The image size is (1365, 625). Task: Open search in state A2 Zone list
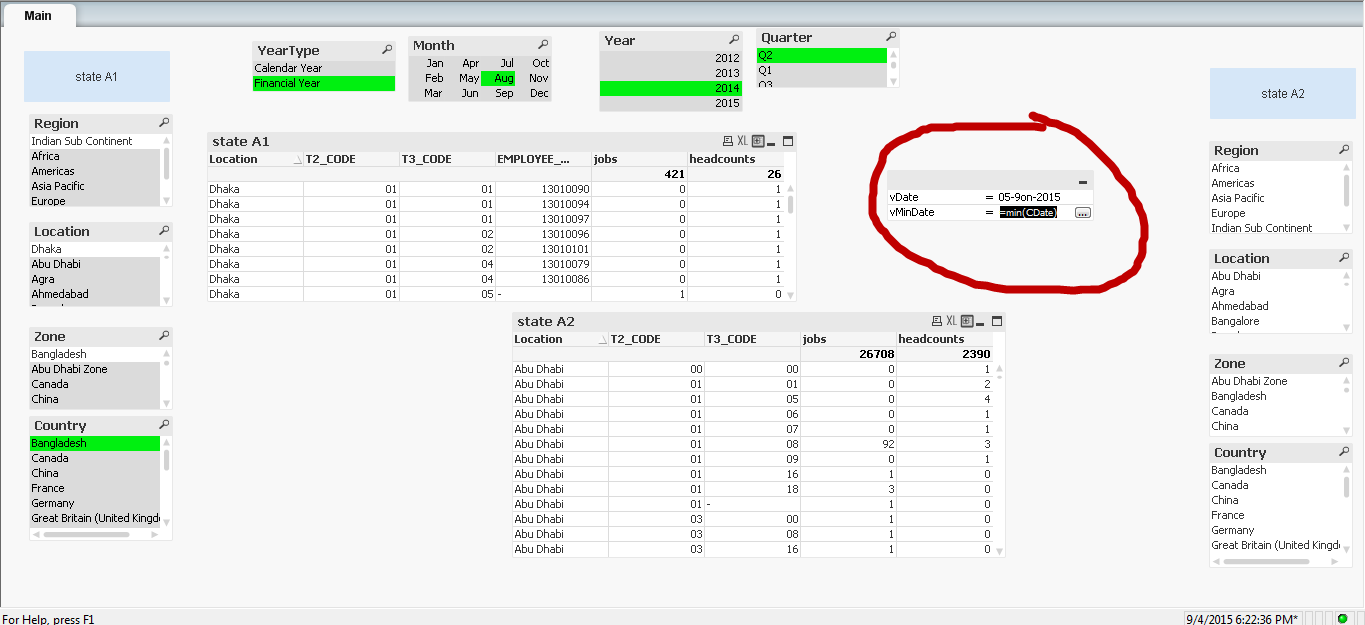coord(1344,363)
